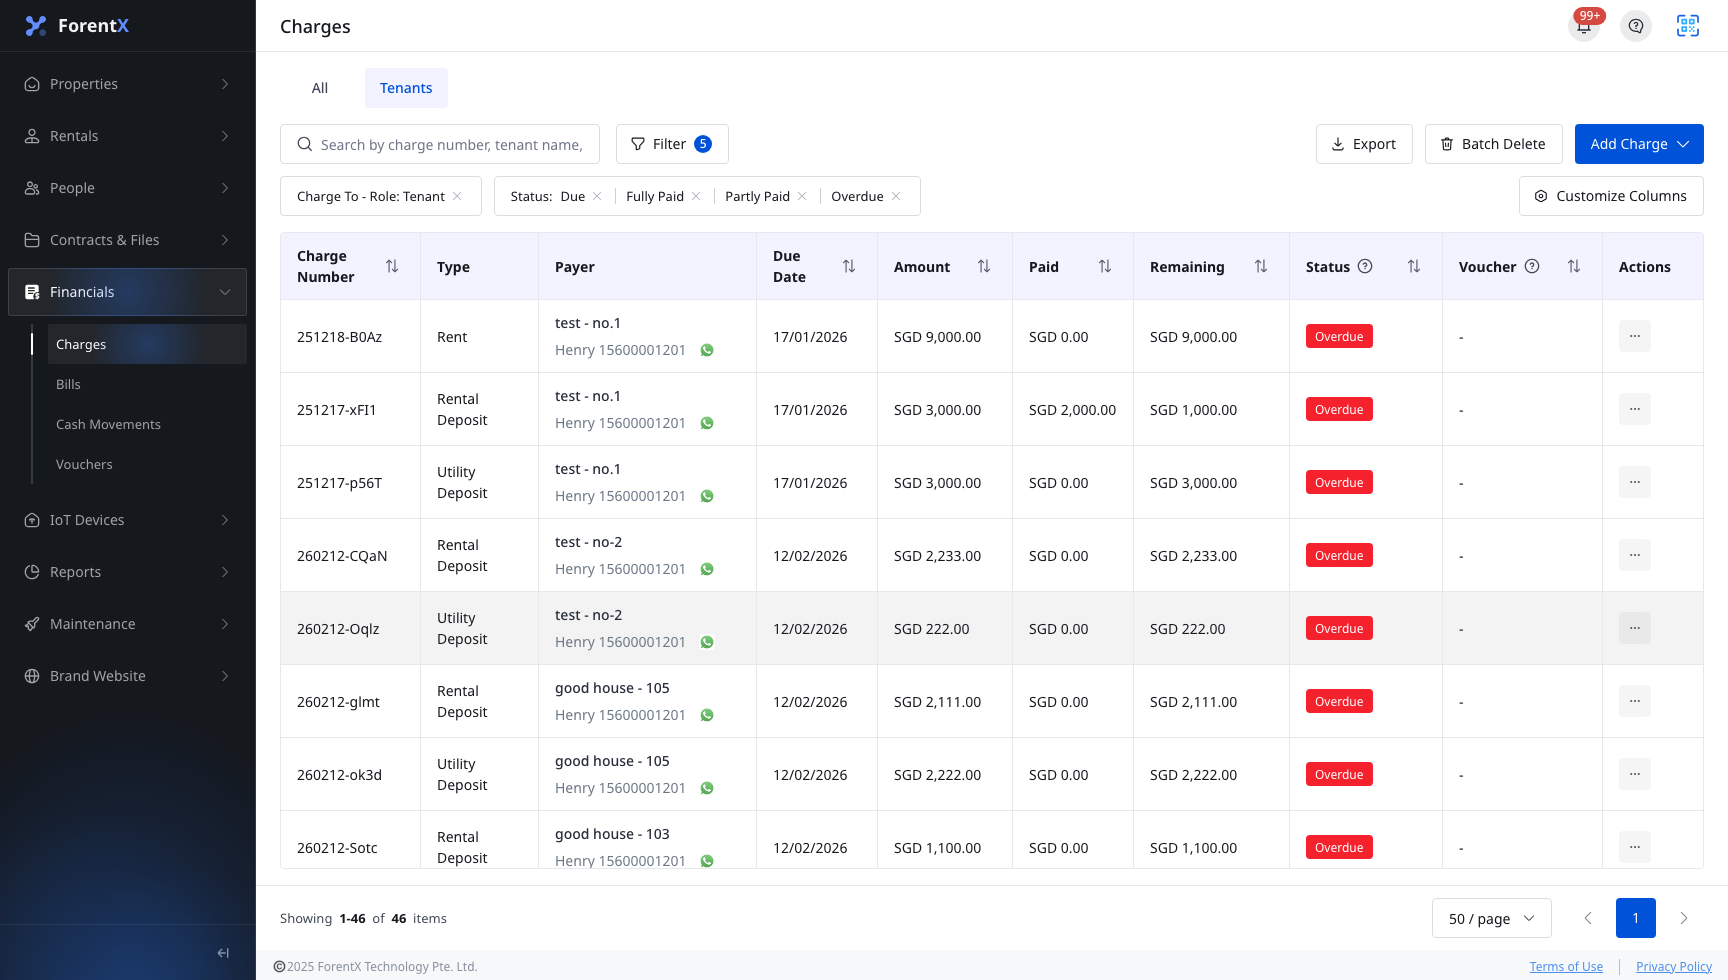Sort by Charge Number column icon
Viewport: 1728px width, 980px height.
(392, 266)
